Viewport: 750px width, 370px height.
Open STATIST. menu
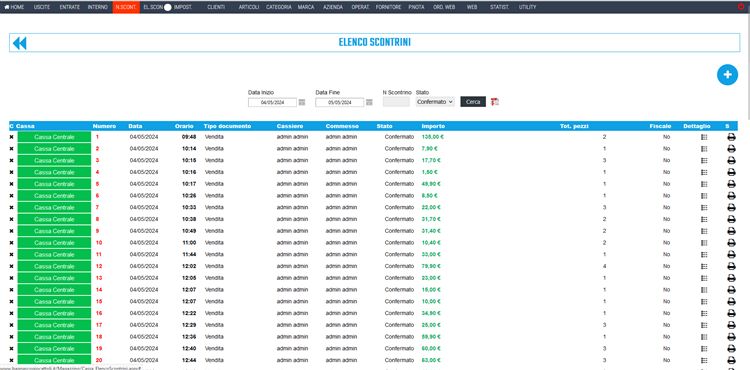coord(499,7)
